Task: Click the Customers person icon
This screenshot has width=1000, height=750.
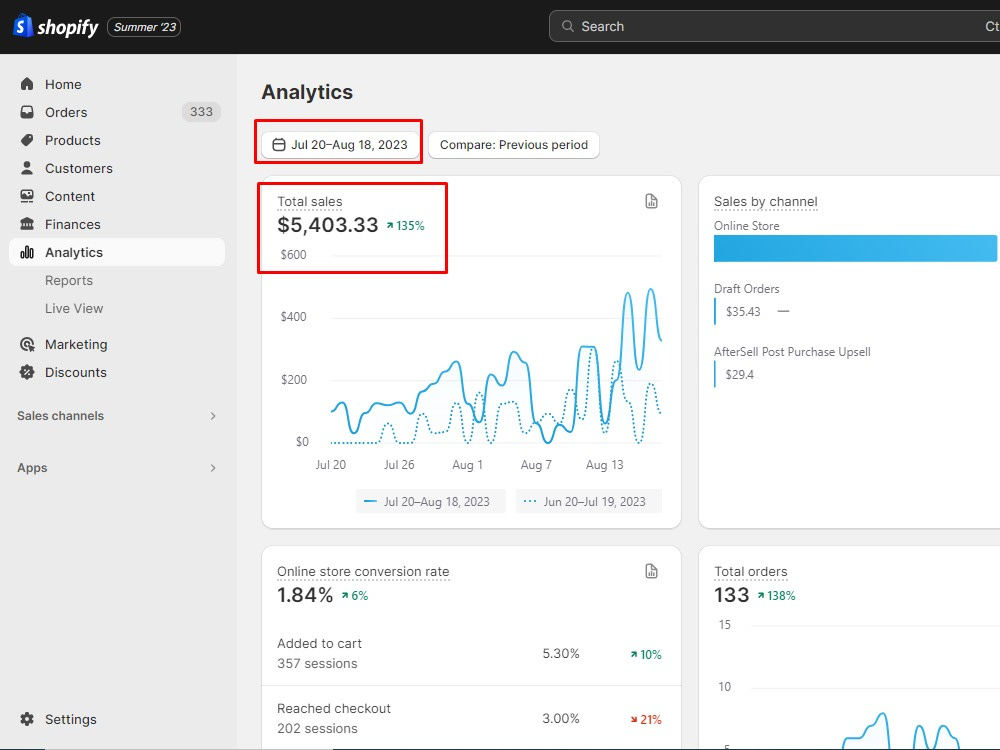Action: 27,168
